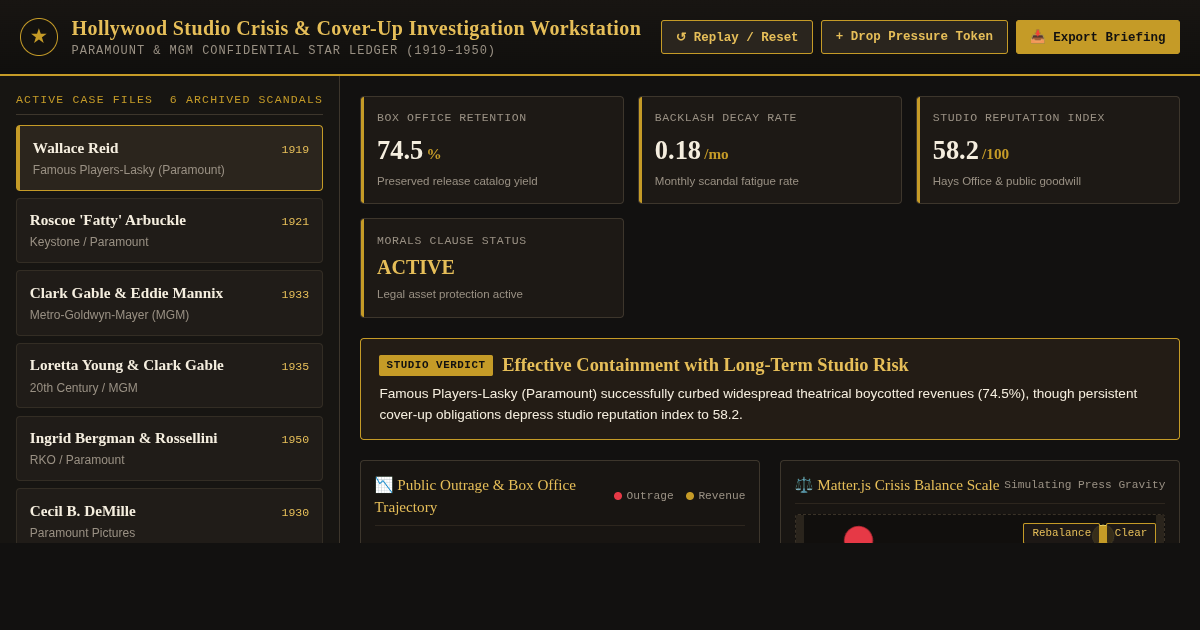Click the verdict headline 'Effective Containment with Long-Term Studio Risk'
Screen dimensions: 1200x630
pos(705,365)
